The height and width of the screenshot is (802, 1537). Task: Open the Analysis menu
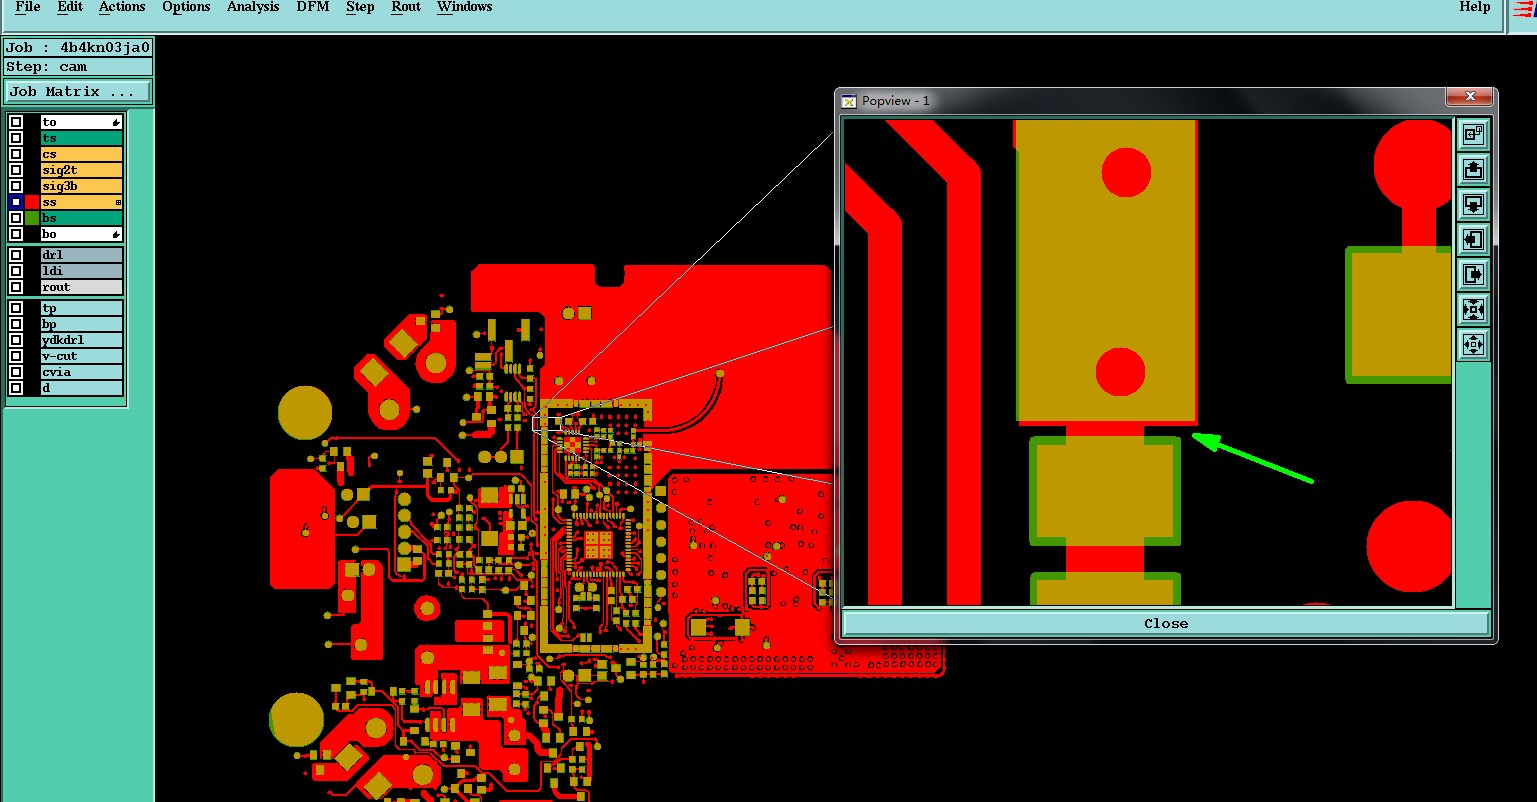[x=253, y=7]
